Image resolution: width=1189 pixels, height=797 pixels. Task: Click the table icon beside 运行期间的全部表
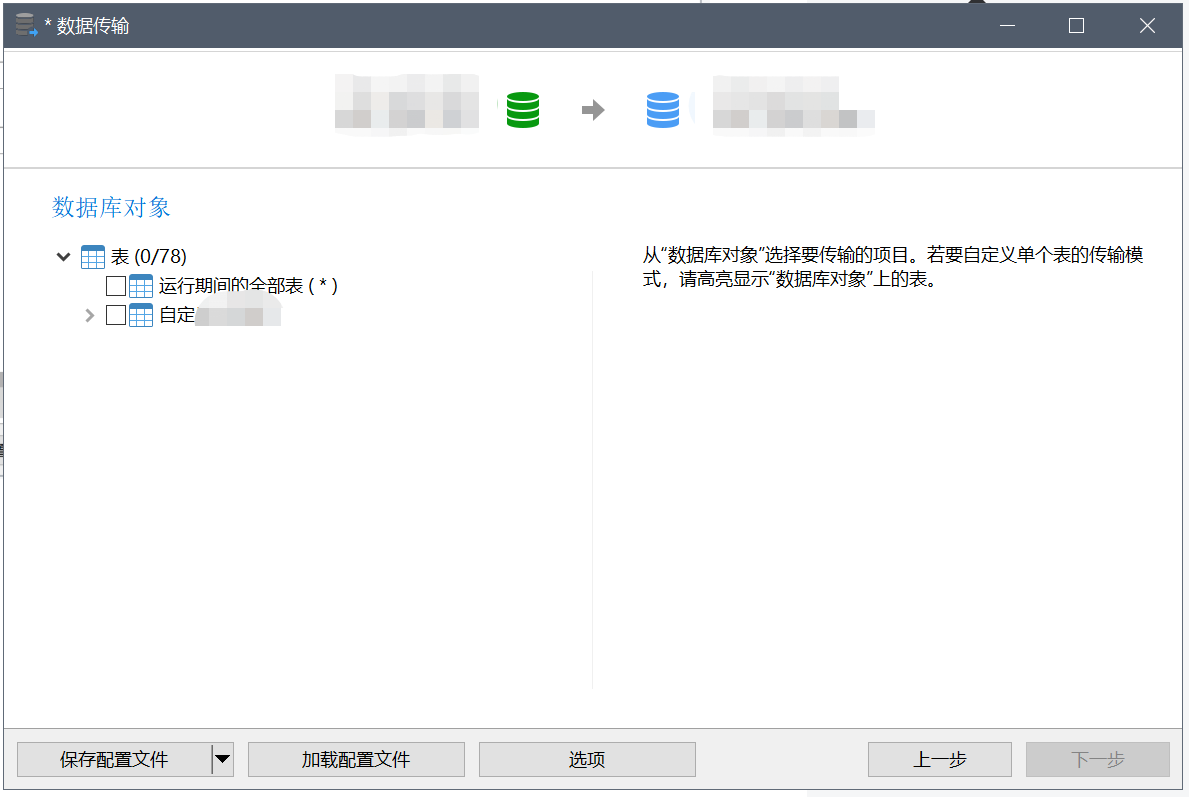[140, 285]
